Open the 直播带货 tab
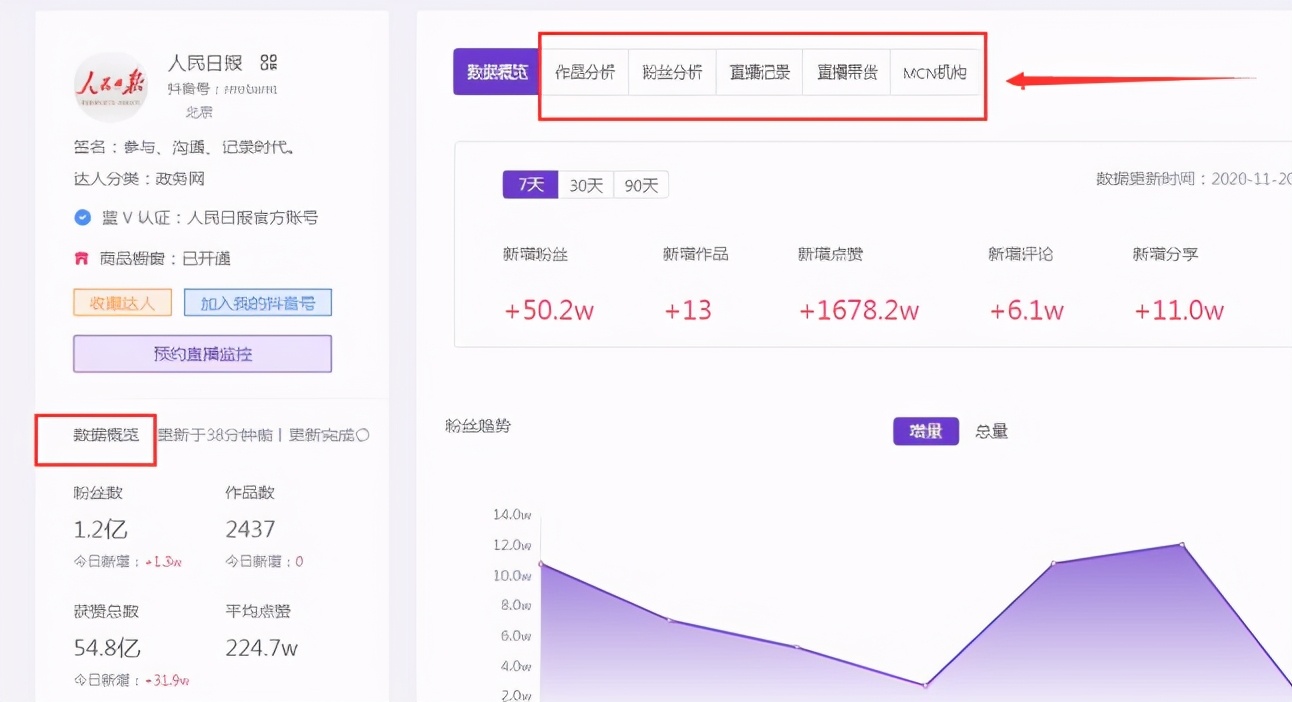 846,73
